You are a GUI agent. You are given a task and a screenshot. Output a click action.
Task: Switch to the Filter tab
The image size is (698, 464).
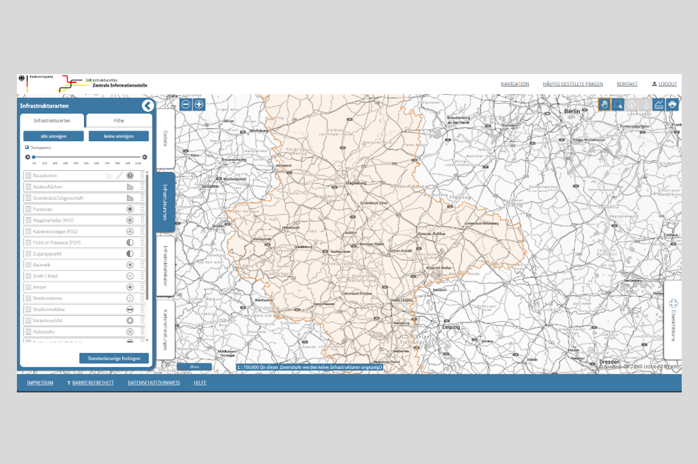[x=119, y=120]
